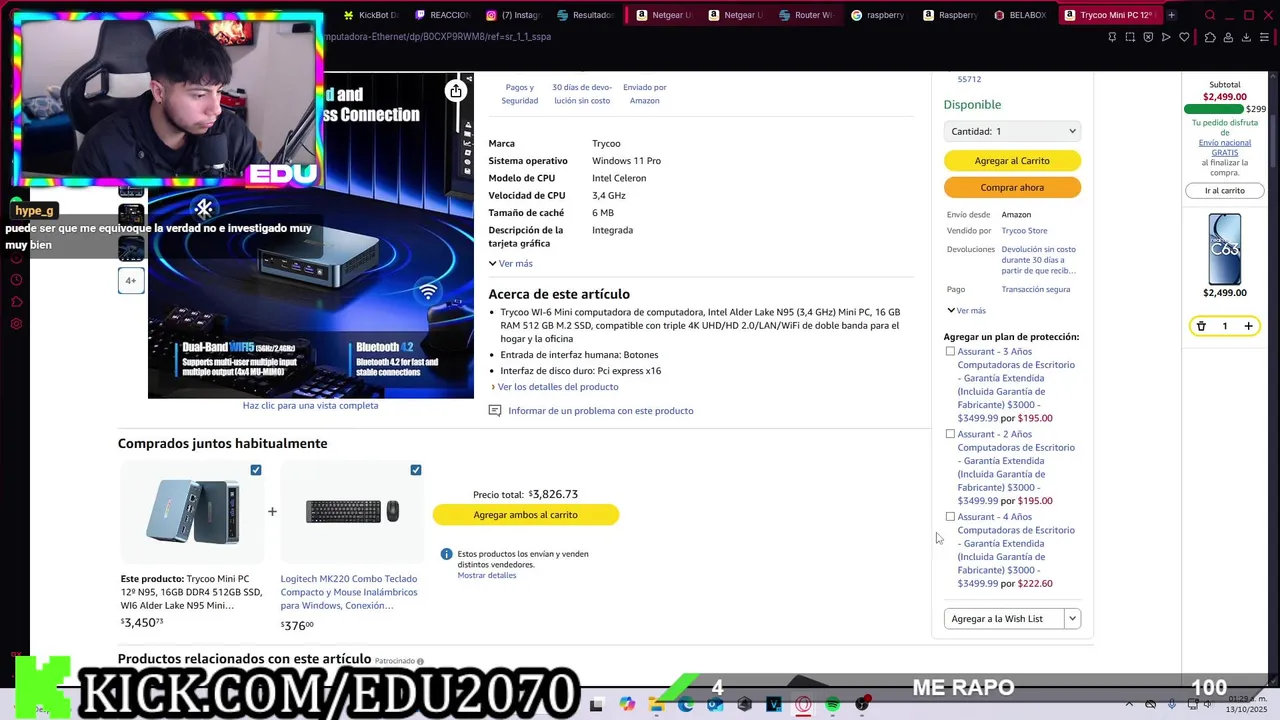Click Haz clic para una vista completa
This screenshot has width=1280, height=720.
310,405
